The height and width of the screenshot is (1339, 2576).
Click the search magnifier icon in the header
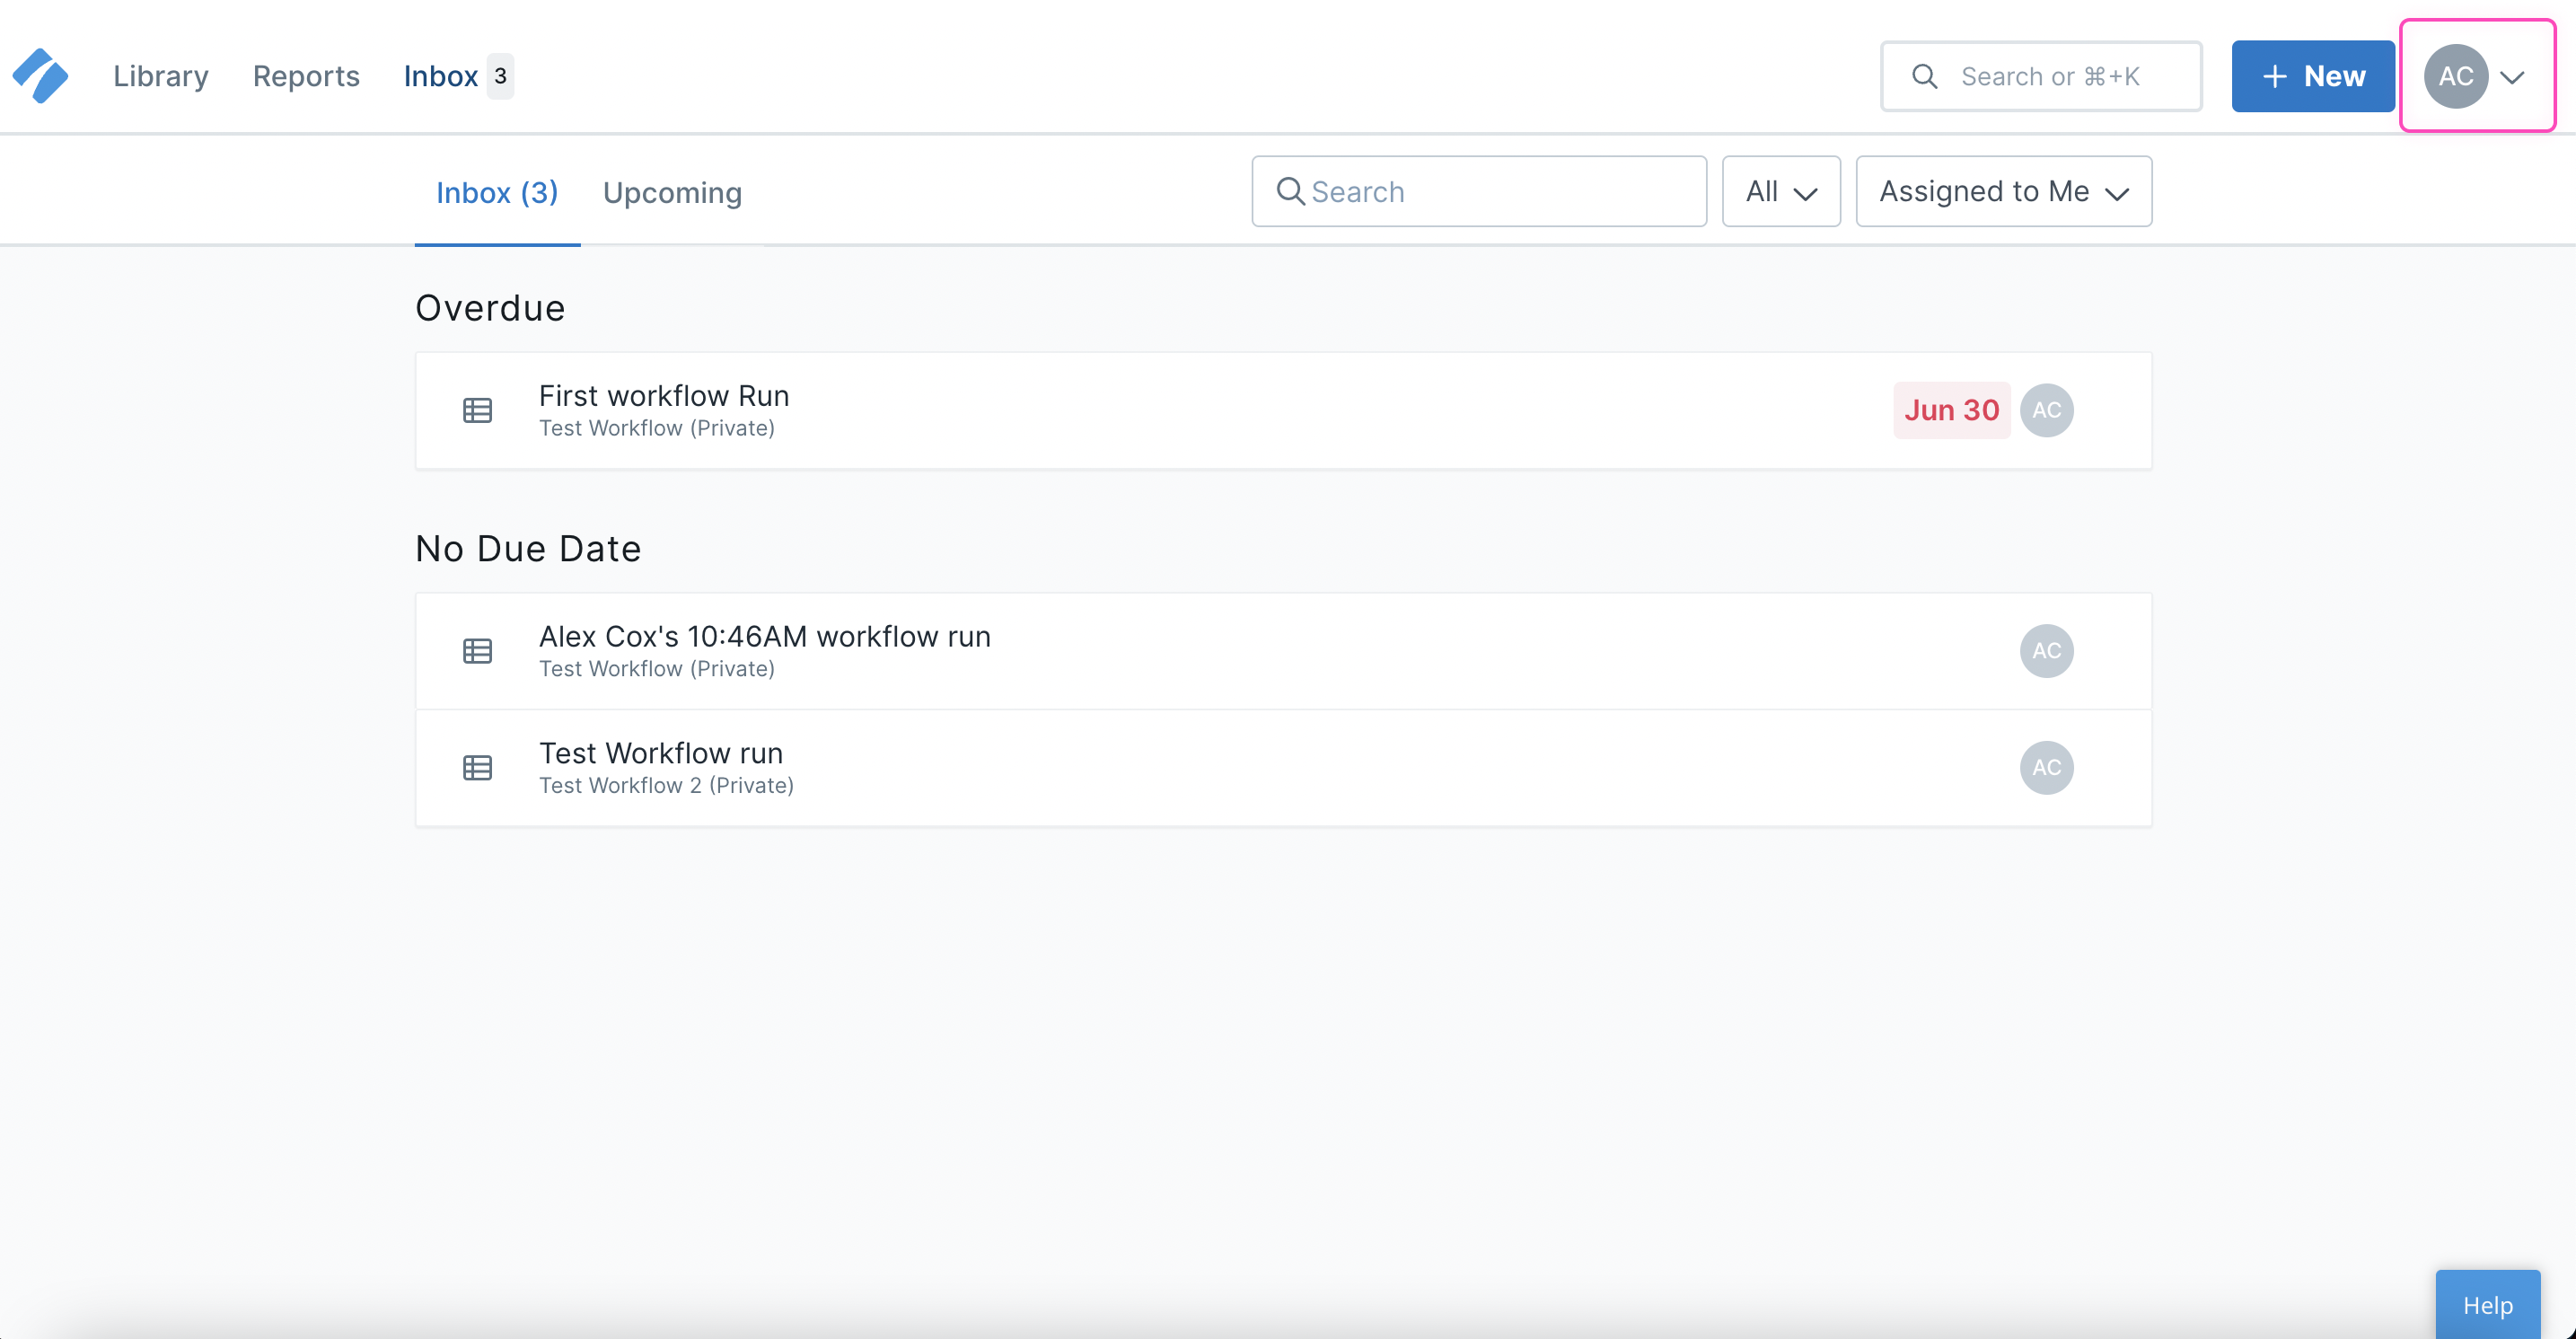[x=1924, y=75]
